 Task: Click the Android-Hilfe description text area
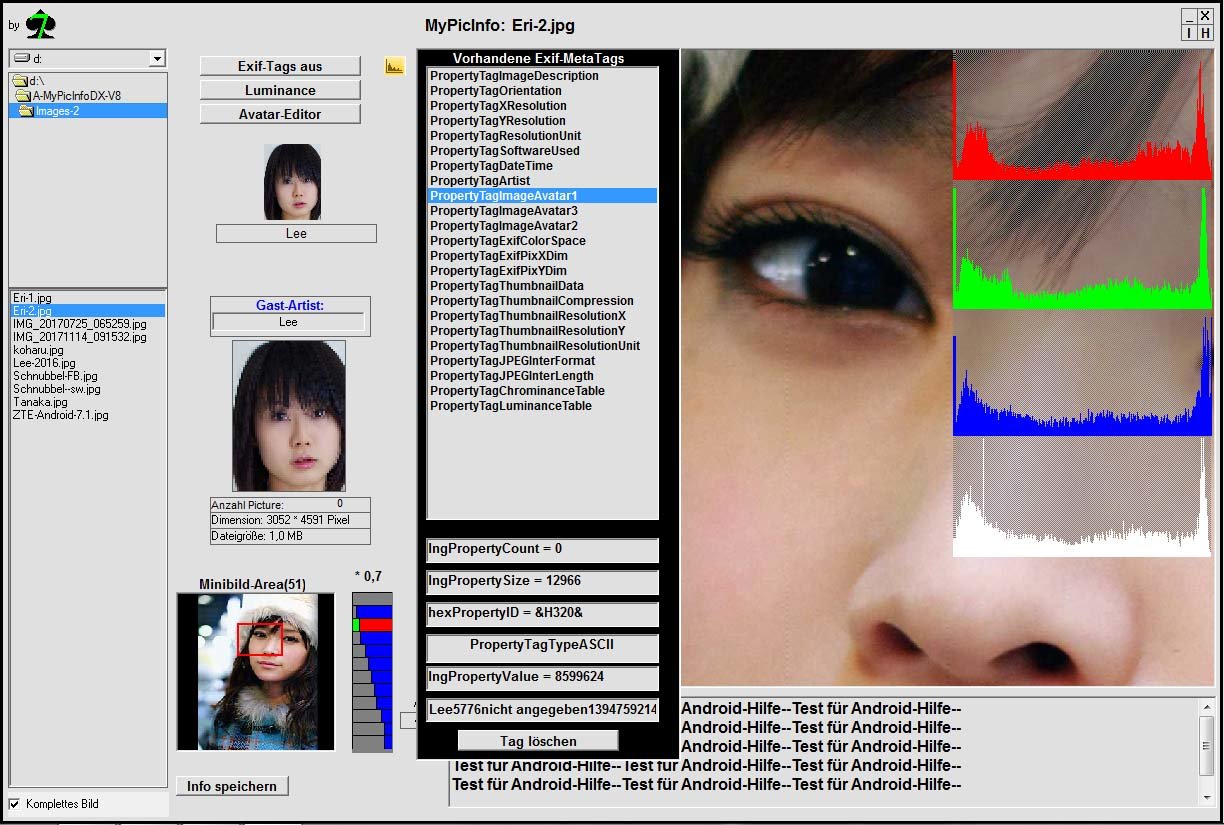822,750
